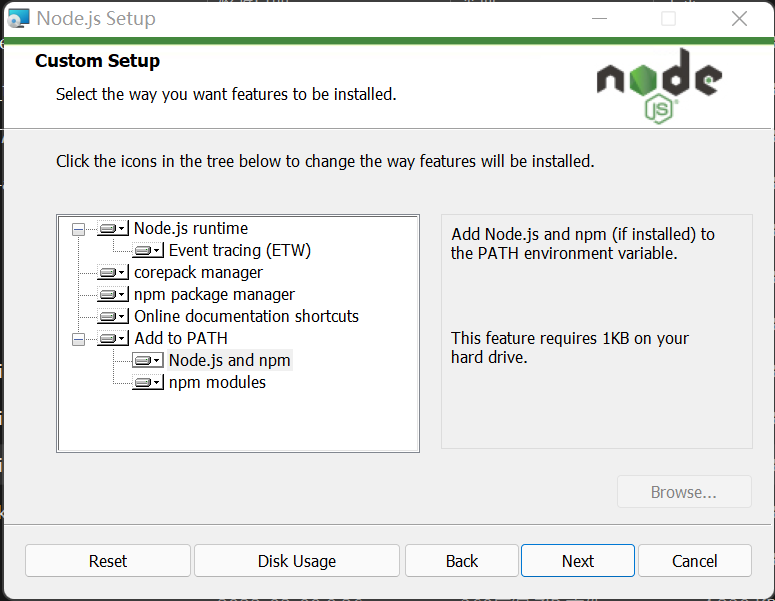Select the corepack manager tree item label

click(x=198, y=272)
